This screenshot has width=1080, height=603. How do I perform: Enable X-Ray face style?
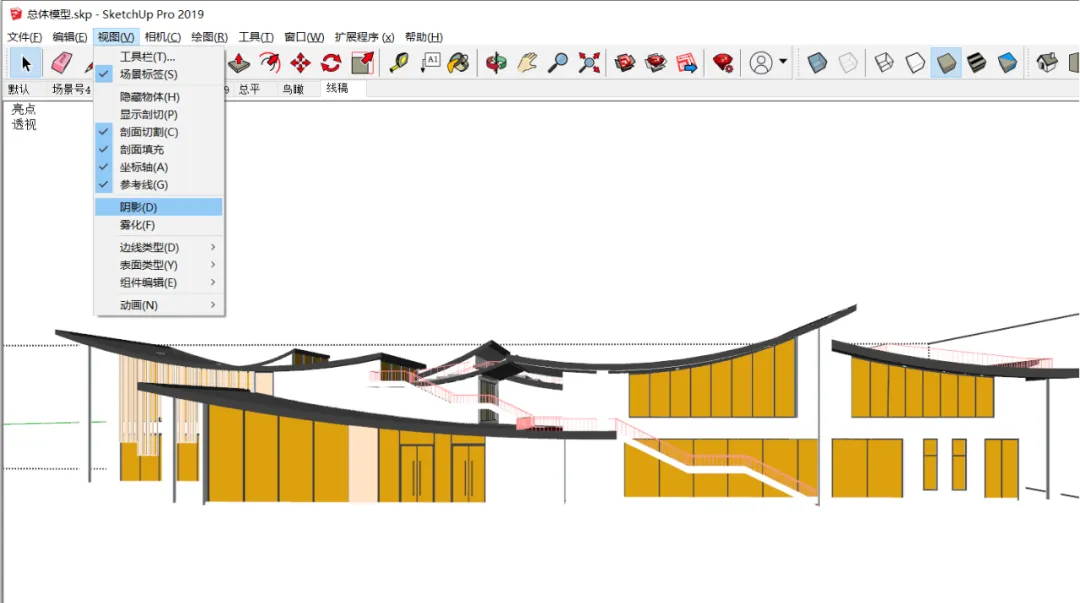tap(817, 63)
